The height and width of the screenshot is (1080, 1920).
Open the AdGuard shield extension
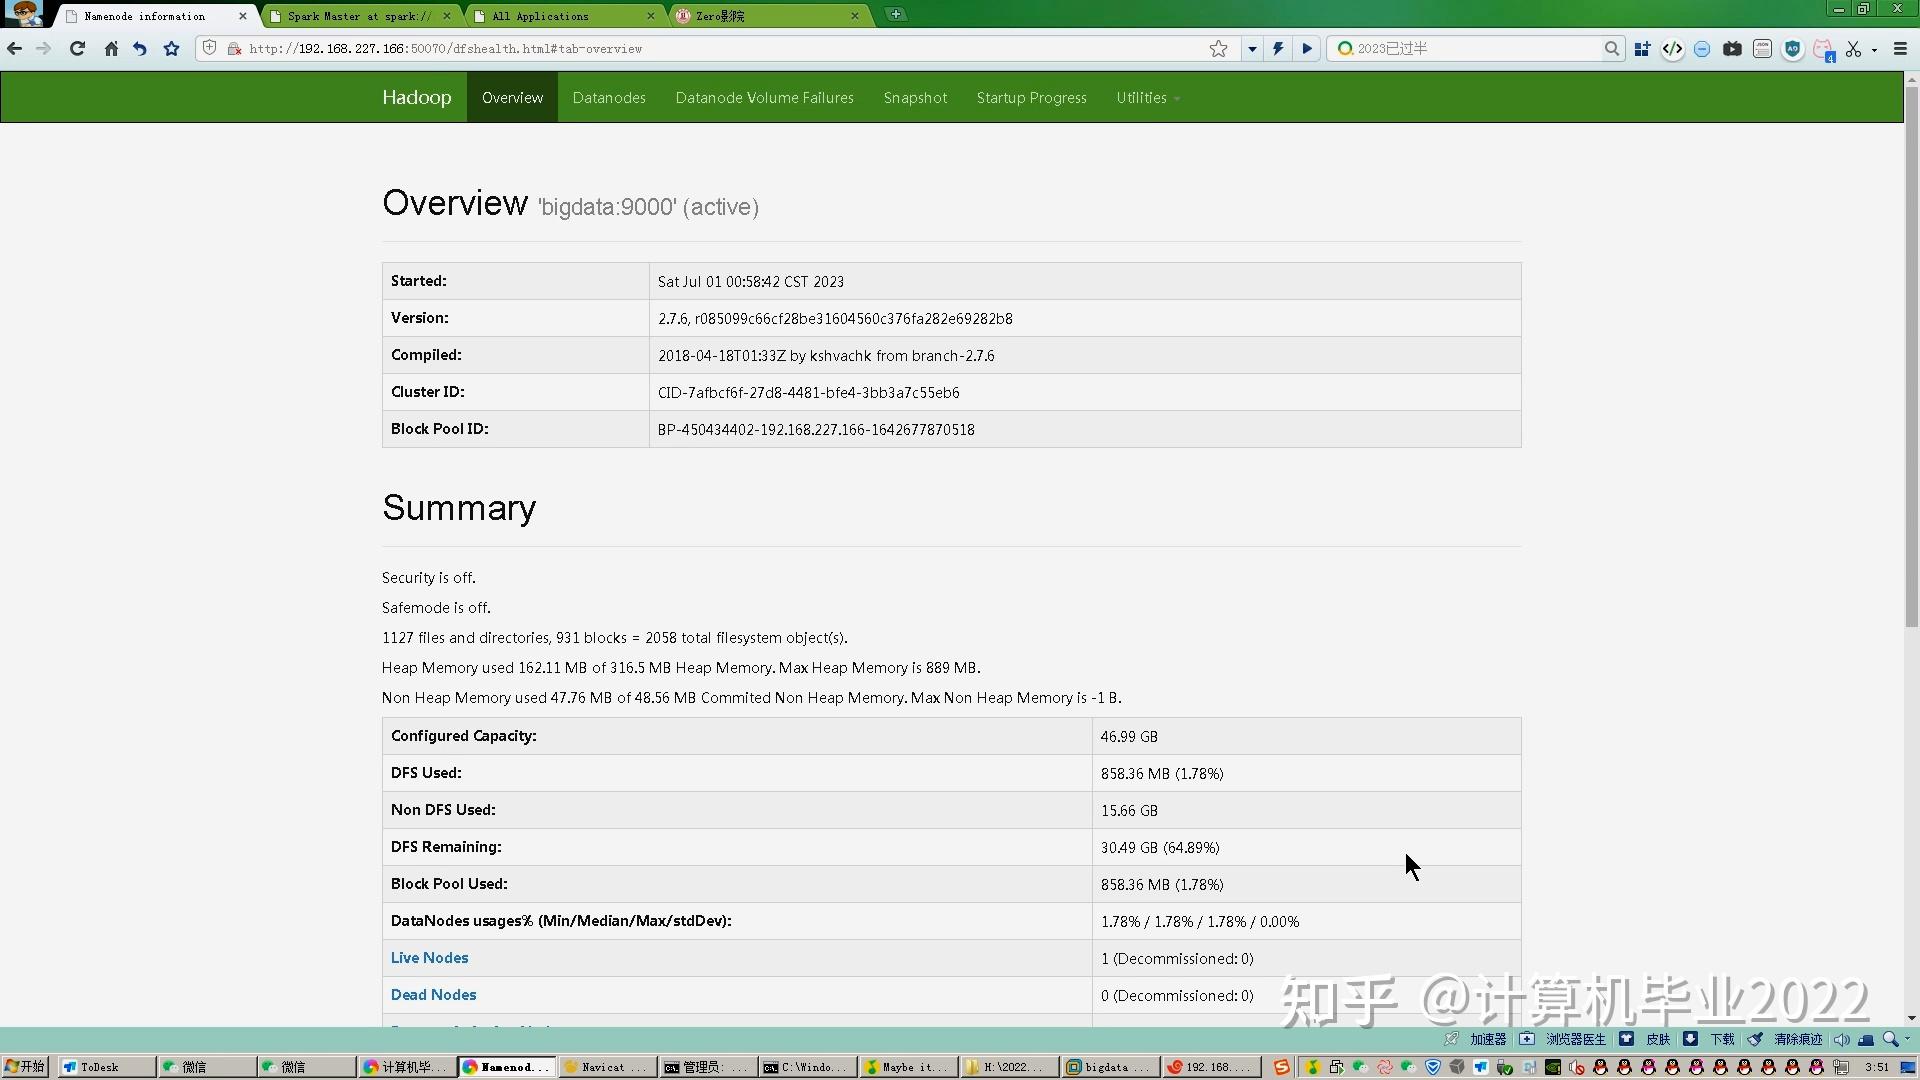tap(1793, 49)
